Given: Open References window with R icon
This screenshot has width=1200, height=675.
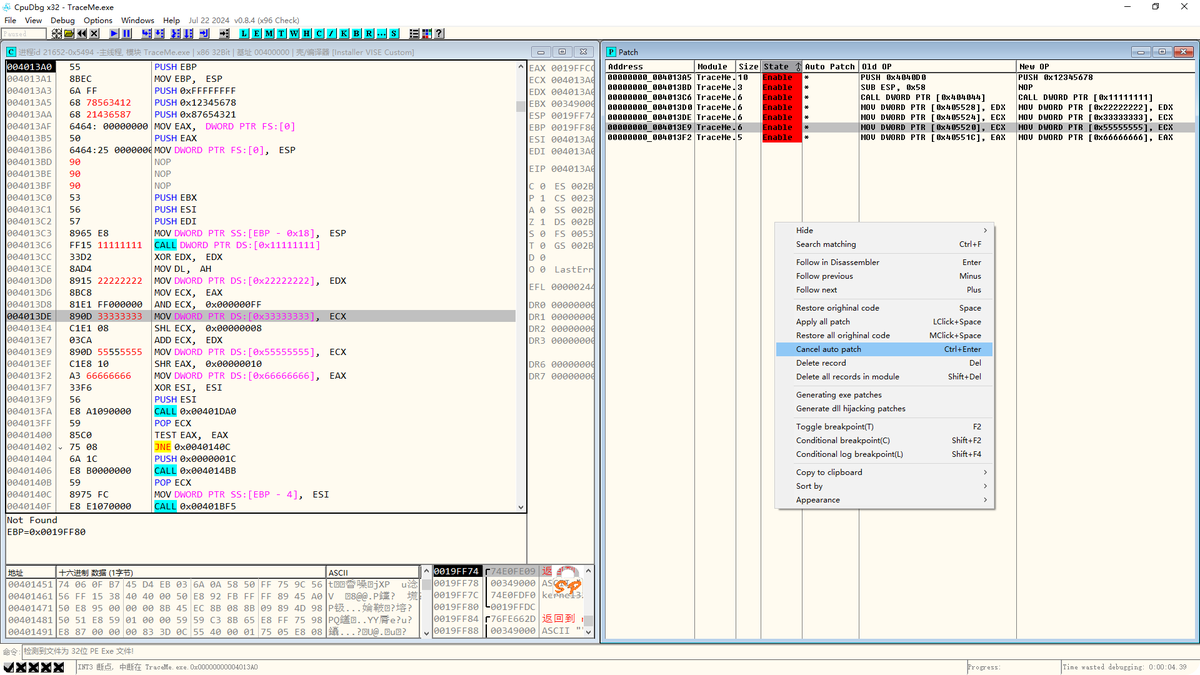Looking at the screenshot, I should tap(369, 33).
